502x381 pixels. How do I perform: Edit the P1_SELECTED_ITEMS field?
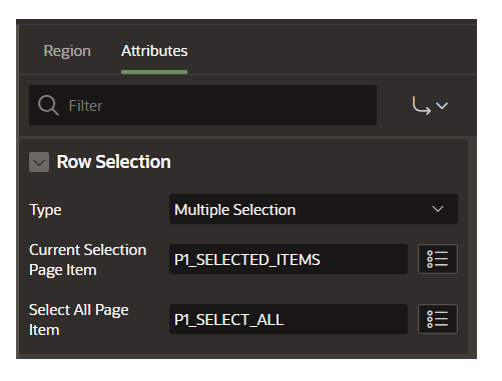point(288,259)
